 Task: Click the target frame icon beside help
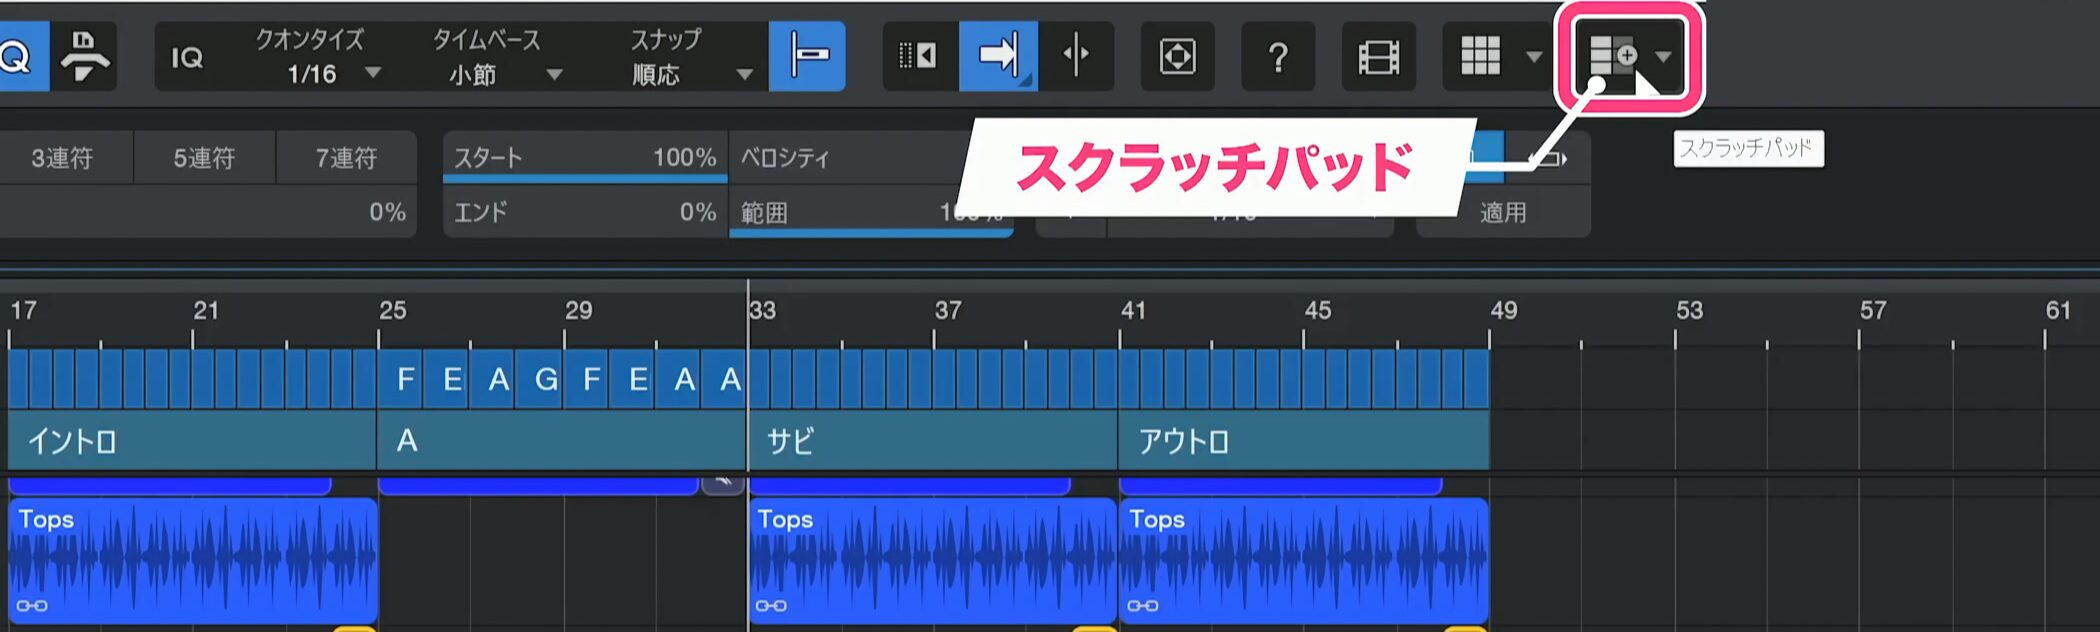pos(1177,57)
